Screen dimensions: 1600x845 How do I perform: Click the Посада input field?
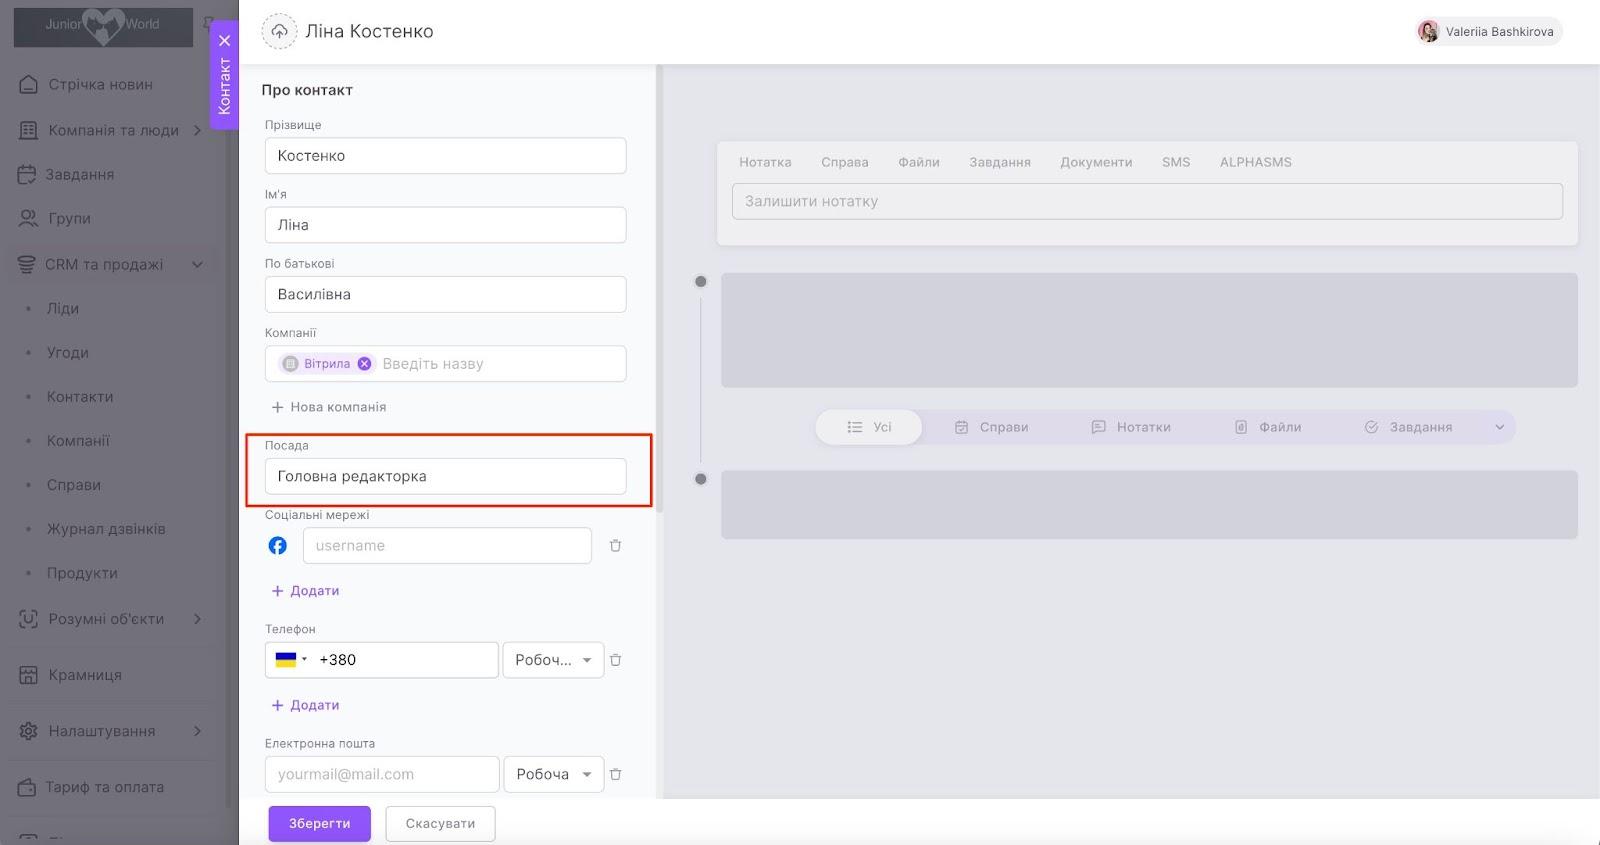click(x=445, y=476)
